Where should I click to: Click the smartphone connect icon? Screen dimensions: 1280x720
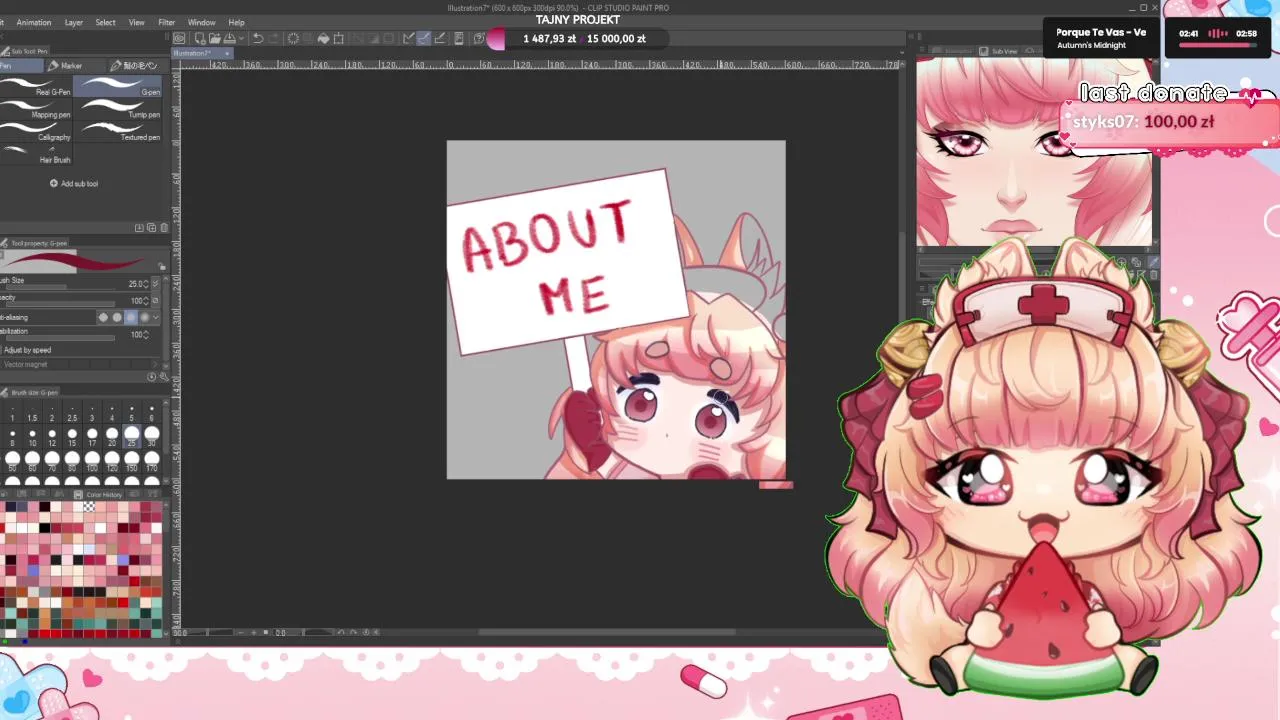click(x=458, y=38)
